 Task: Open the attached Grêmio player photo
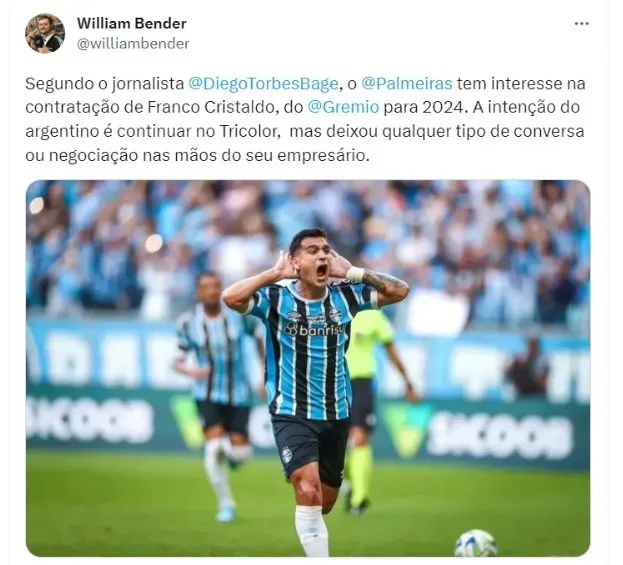click(x=308, y=368)
